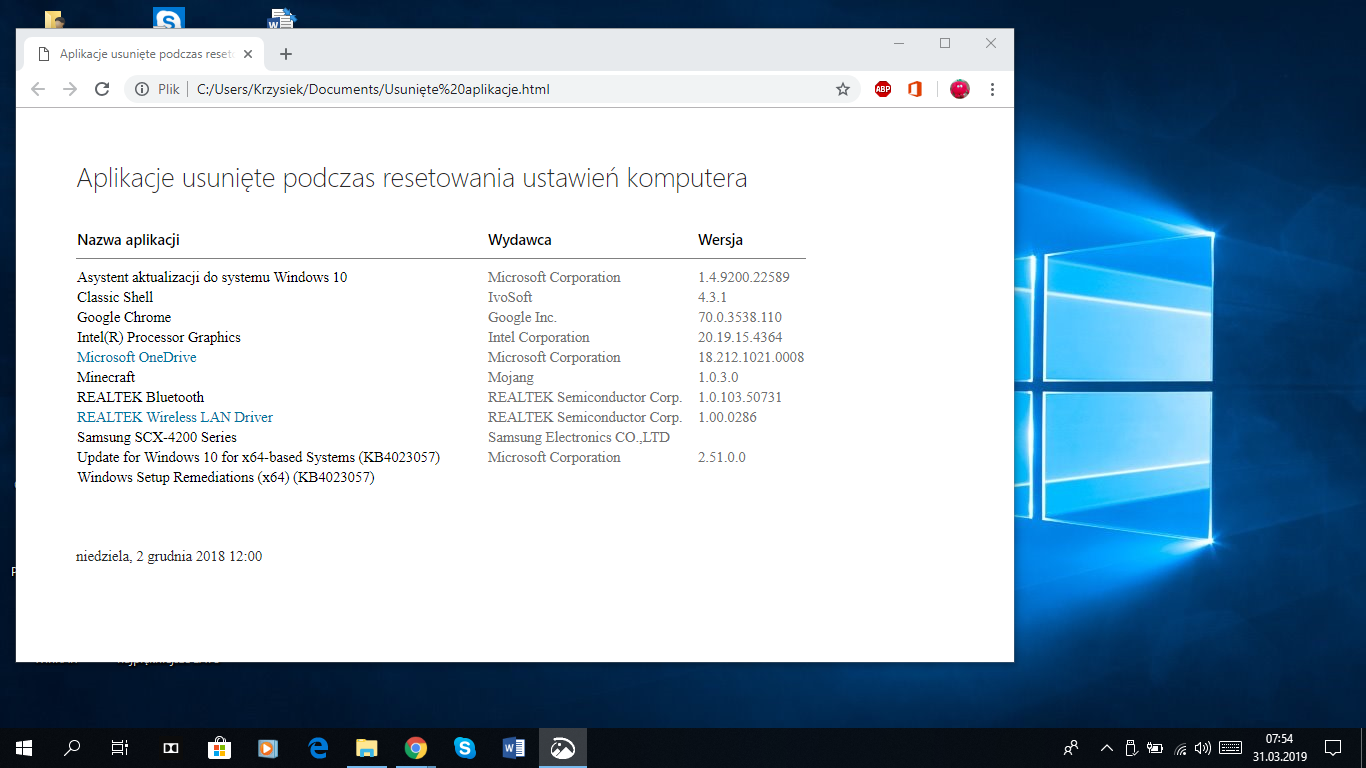Open the Chrome three-dot menu
1366x768 pixels.
(992, 89)
